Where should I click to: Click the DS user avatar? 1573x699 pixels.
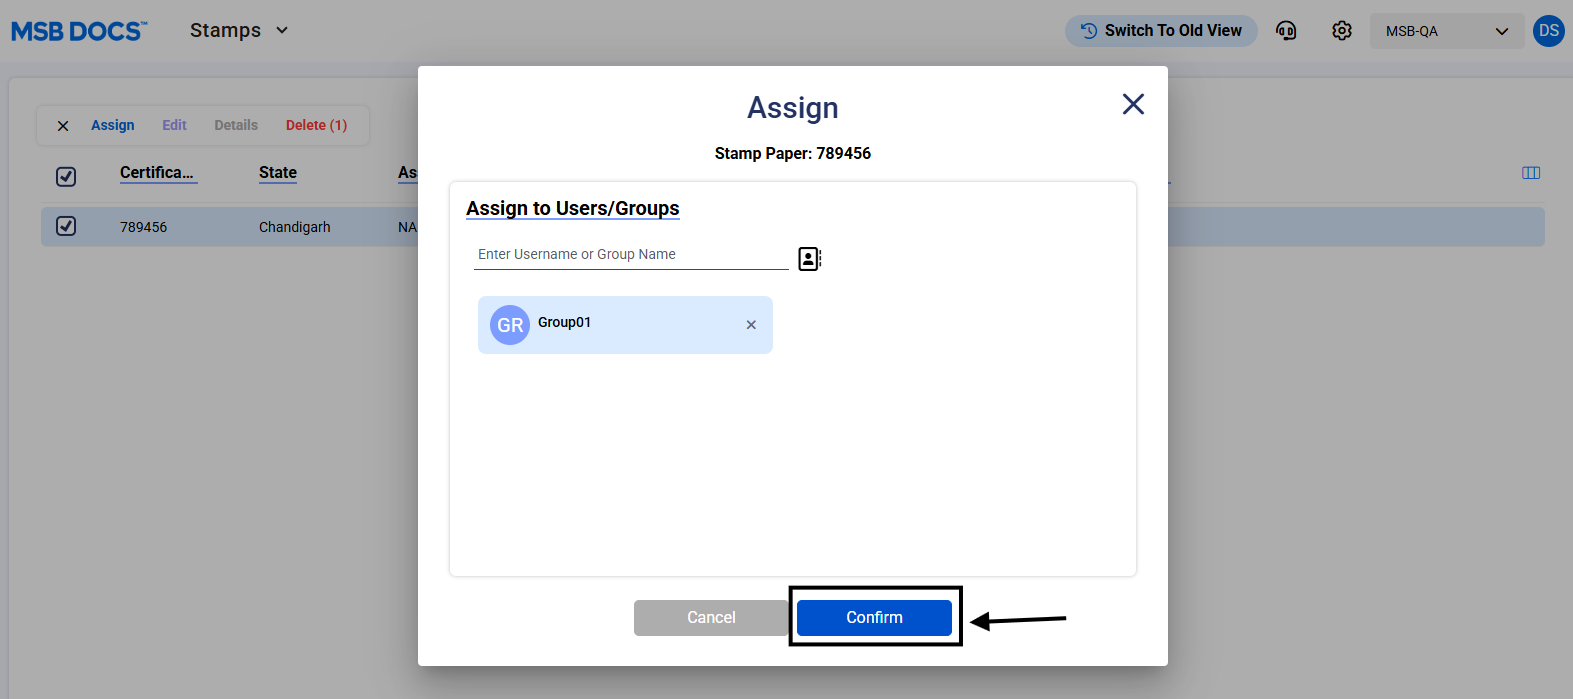pos(1548,31)
